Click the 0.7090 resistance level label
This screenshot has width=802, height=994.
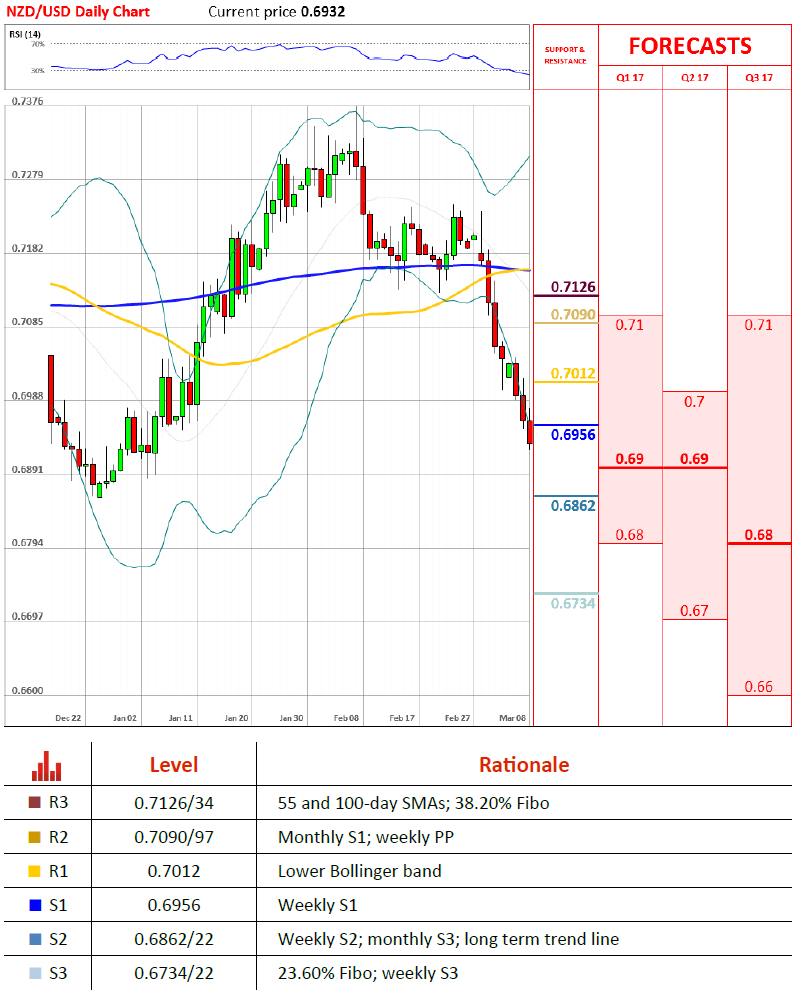pyautogui.click(x=573, y=314)
